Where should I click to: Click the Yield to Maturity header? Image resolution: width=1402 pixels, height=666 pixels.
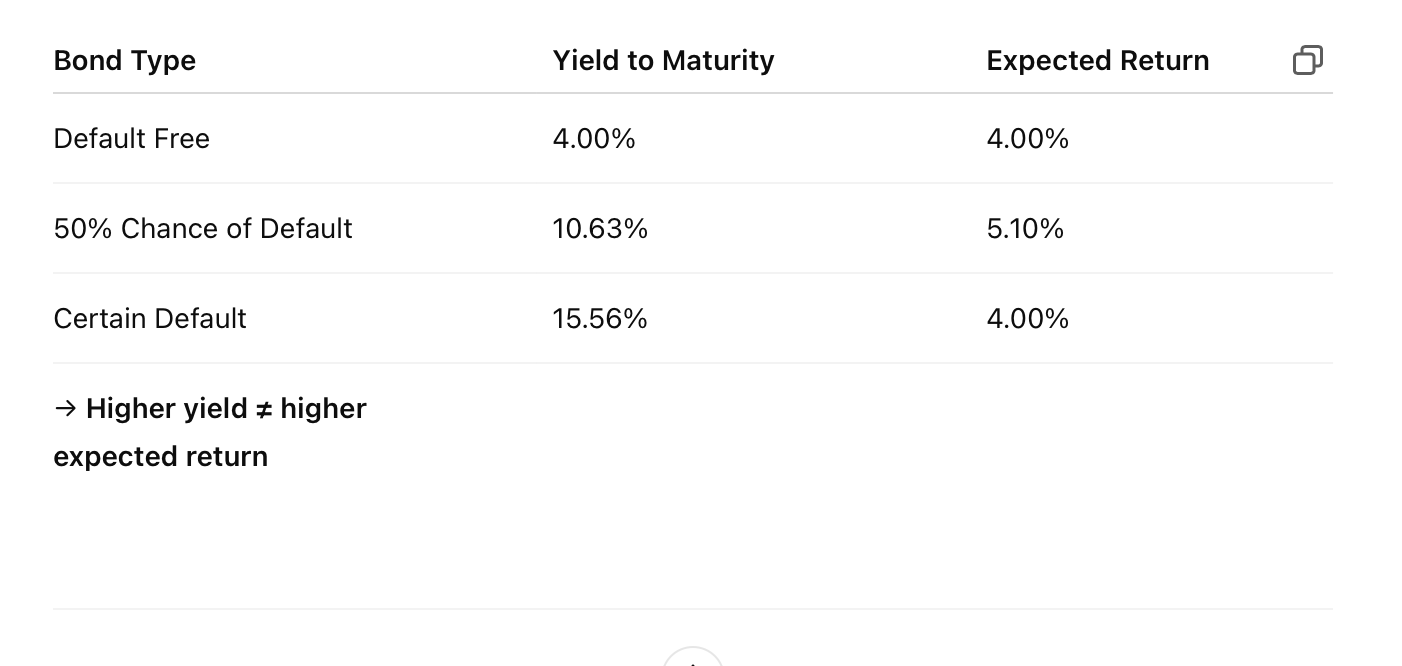[x=663, y=61]
